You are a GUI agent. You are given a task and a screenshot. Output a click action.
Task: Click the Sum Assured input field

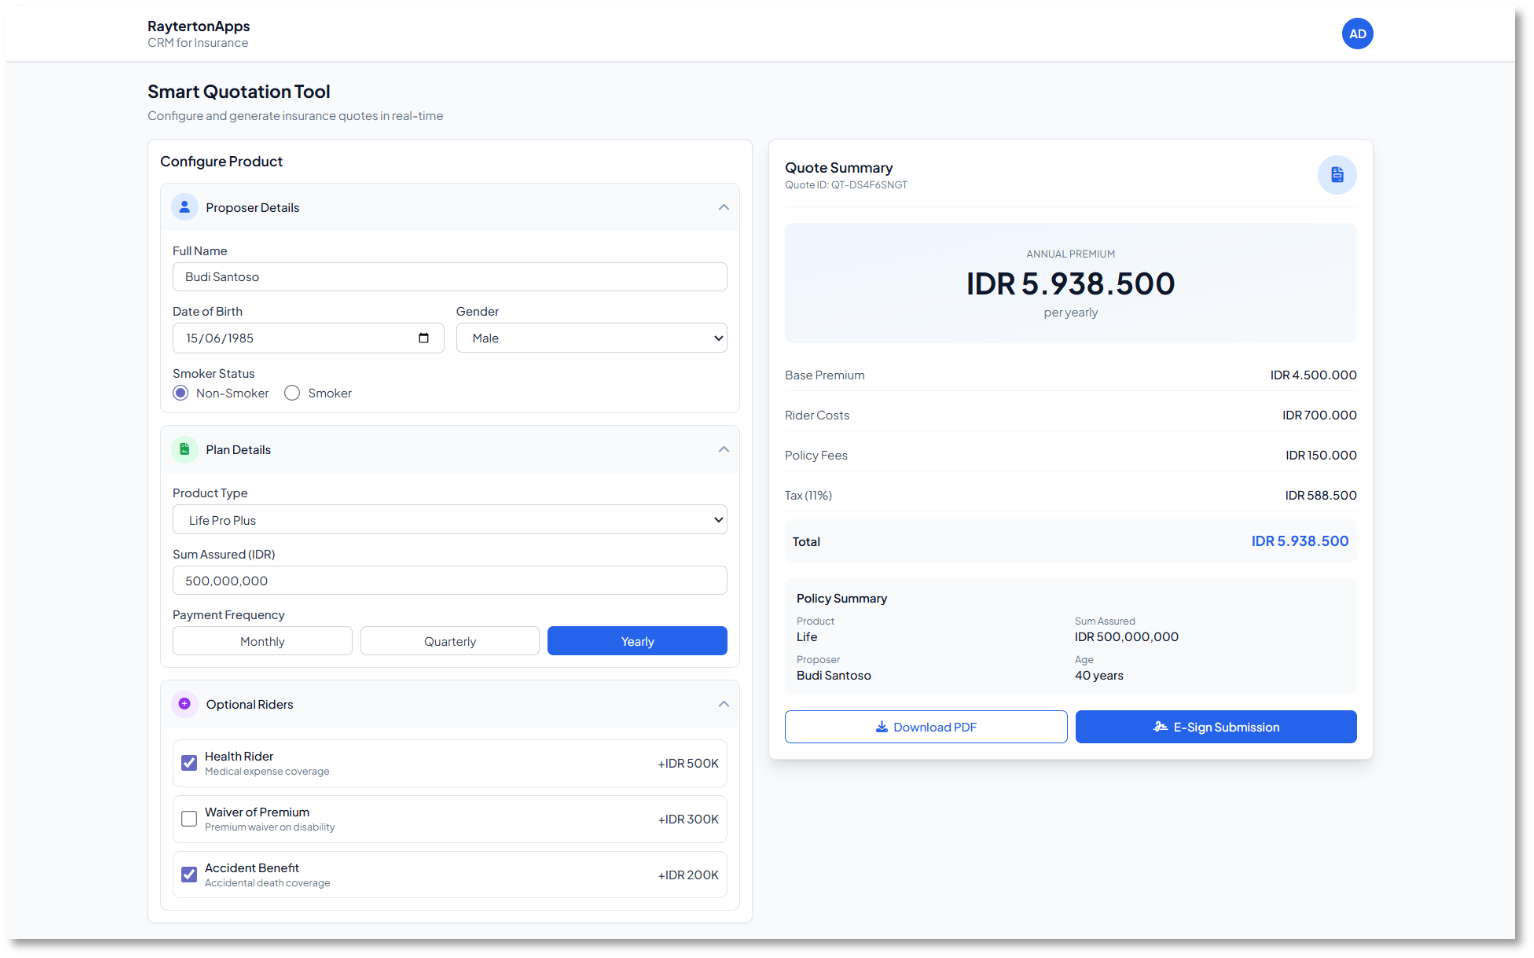click(x=449, y=581)
